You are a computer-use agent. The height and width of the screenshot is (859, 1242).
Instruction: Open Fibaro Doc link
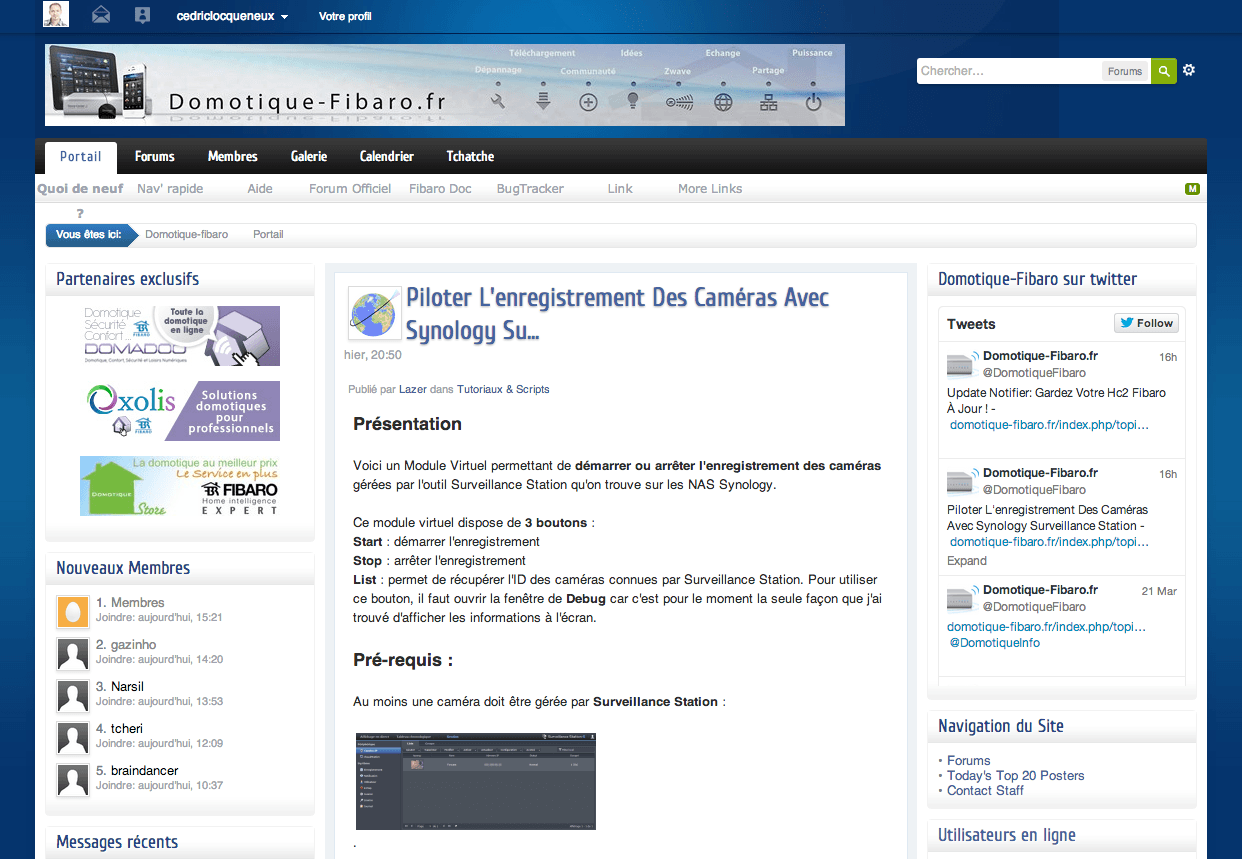tap(440, 188)
